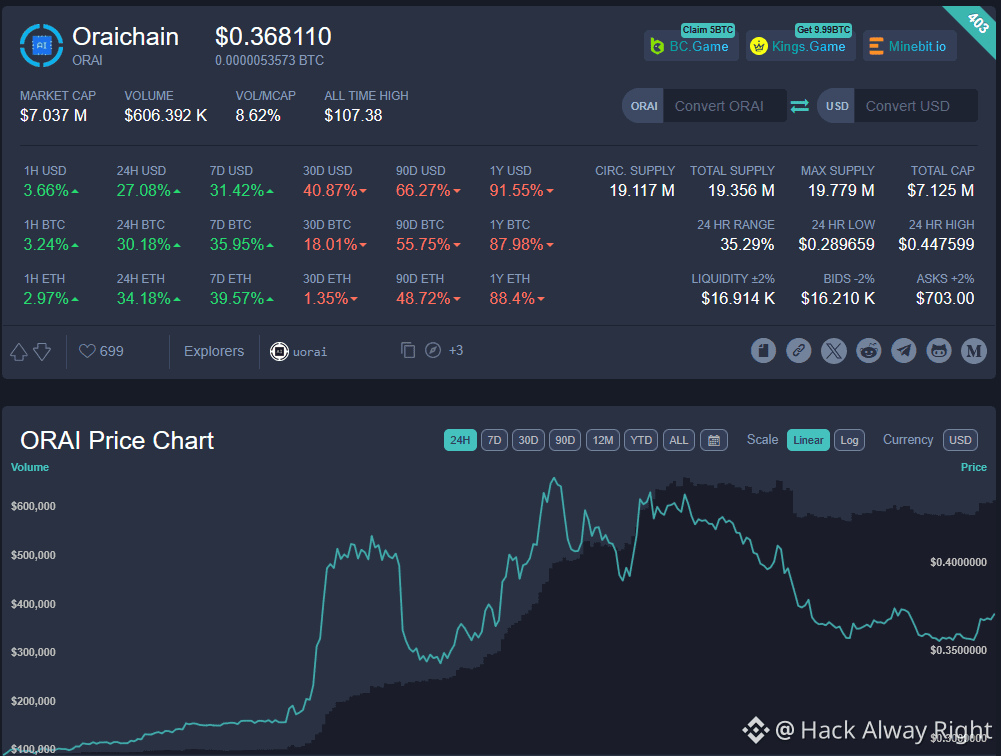Click the Oraichain logo icon
Screen dimensions: 1001x756
(41, 45)
